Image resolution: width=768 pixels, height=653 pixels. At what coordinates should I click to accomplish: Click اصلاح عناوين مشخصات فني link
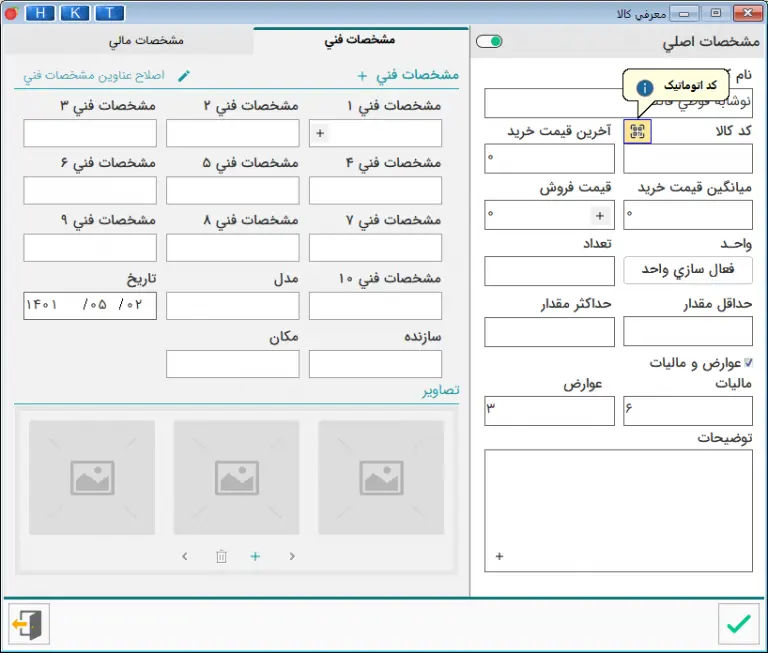pos(94,75)
